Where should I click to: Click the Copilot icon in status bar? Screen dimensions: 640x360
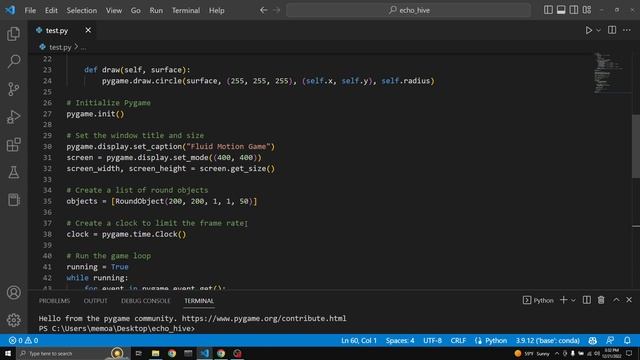pos(593,340)
